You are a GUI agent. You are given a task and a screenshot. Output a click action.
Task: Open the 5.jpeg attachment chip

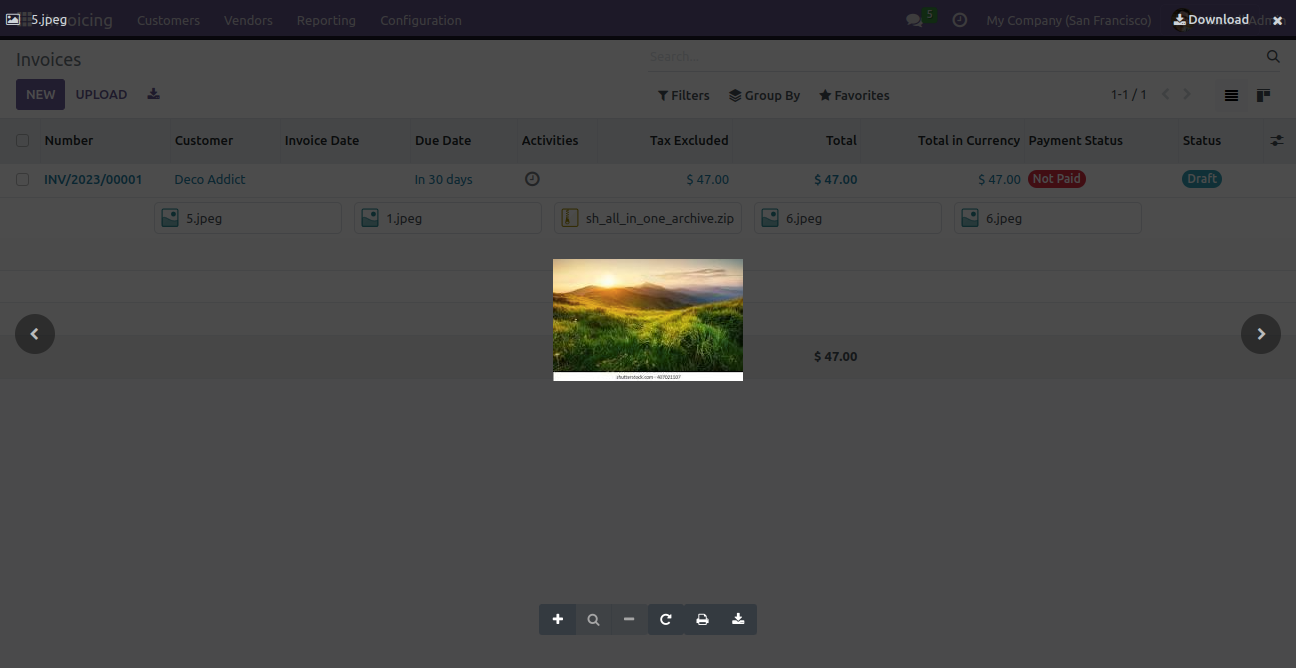click(248, 218)
